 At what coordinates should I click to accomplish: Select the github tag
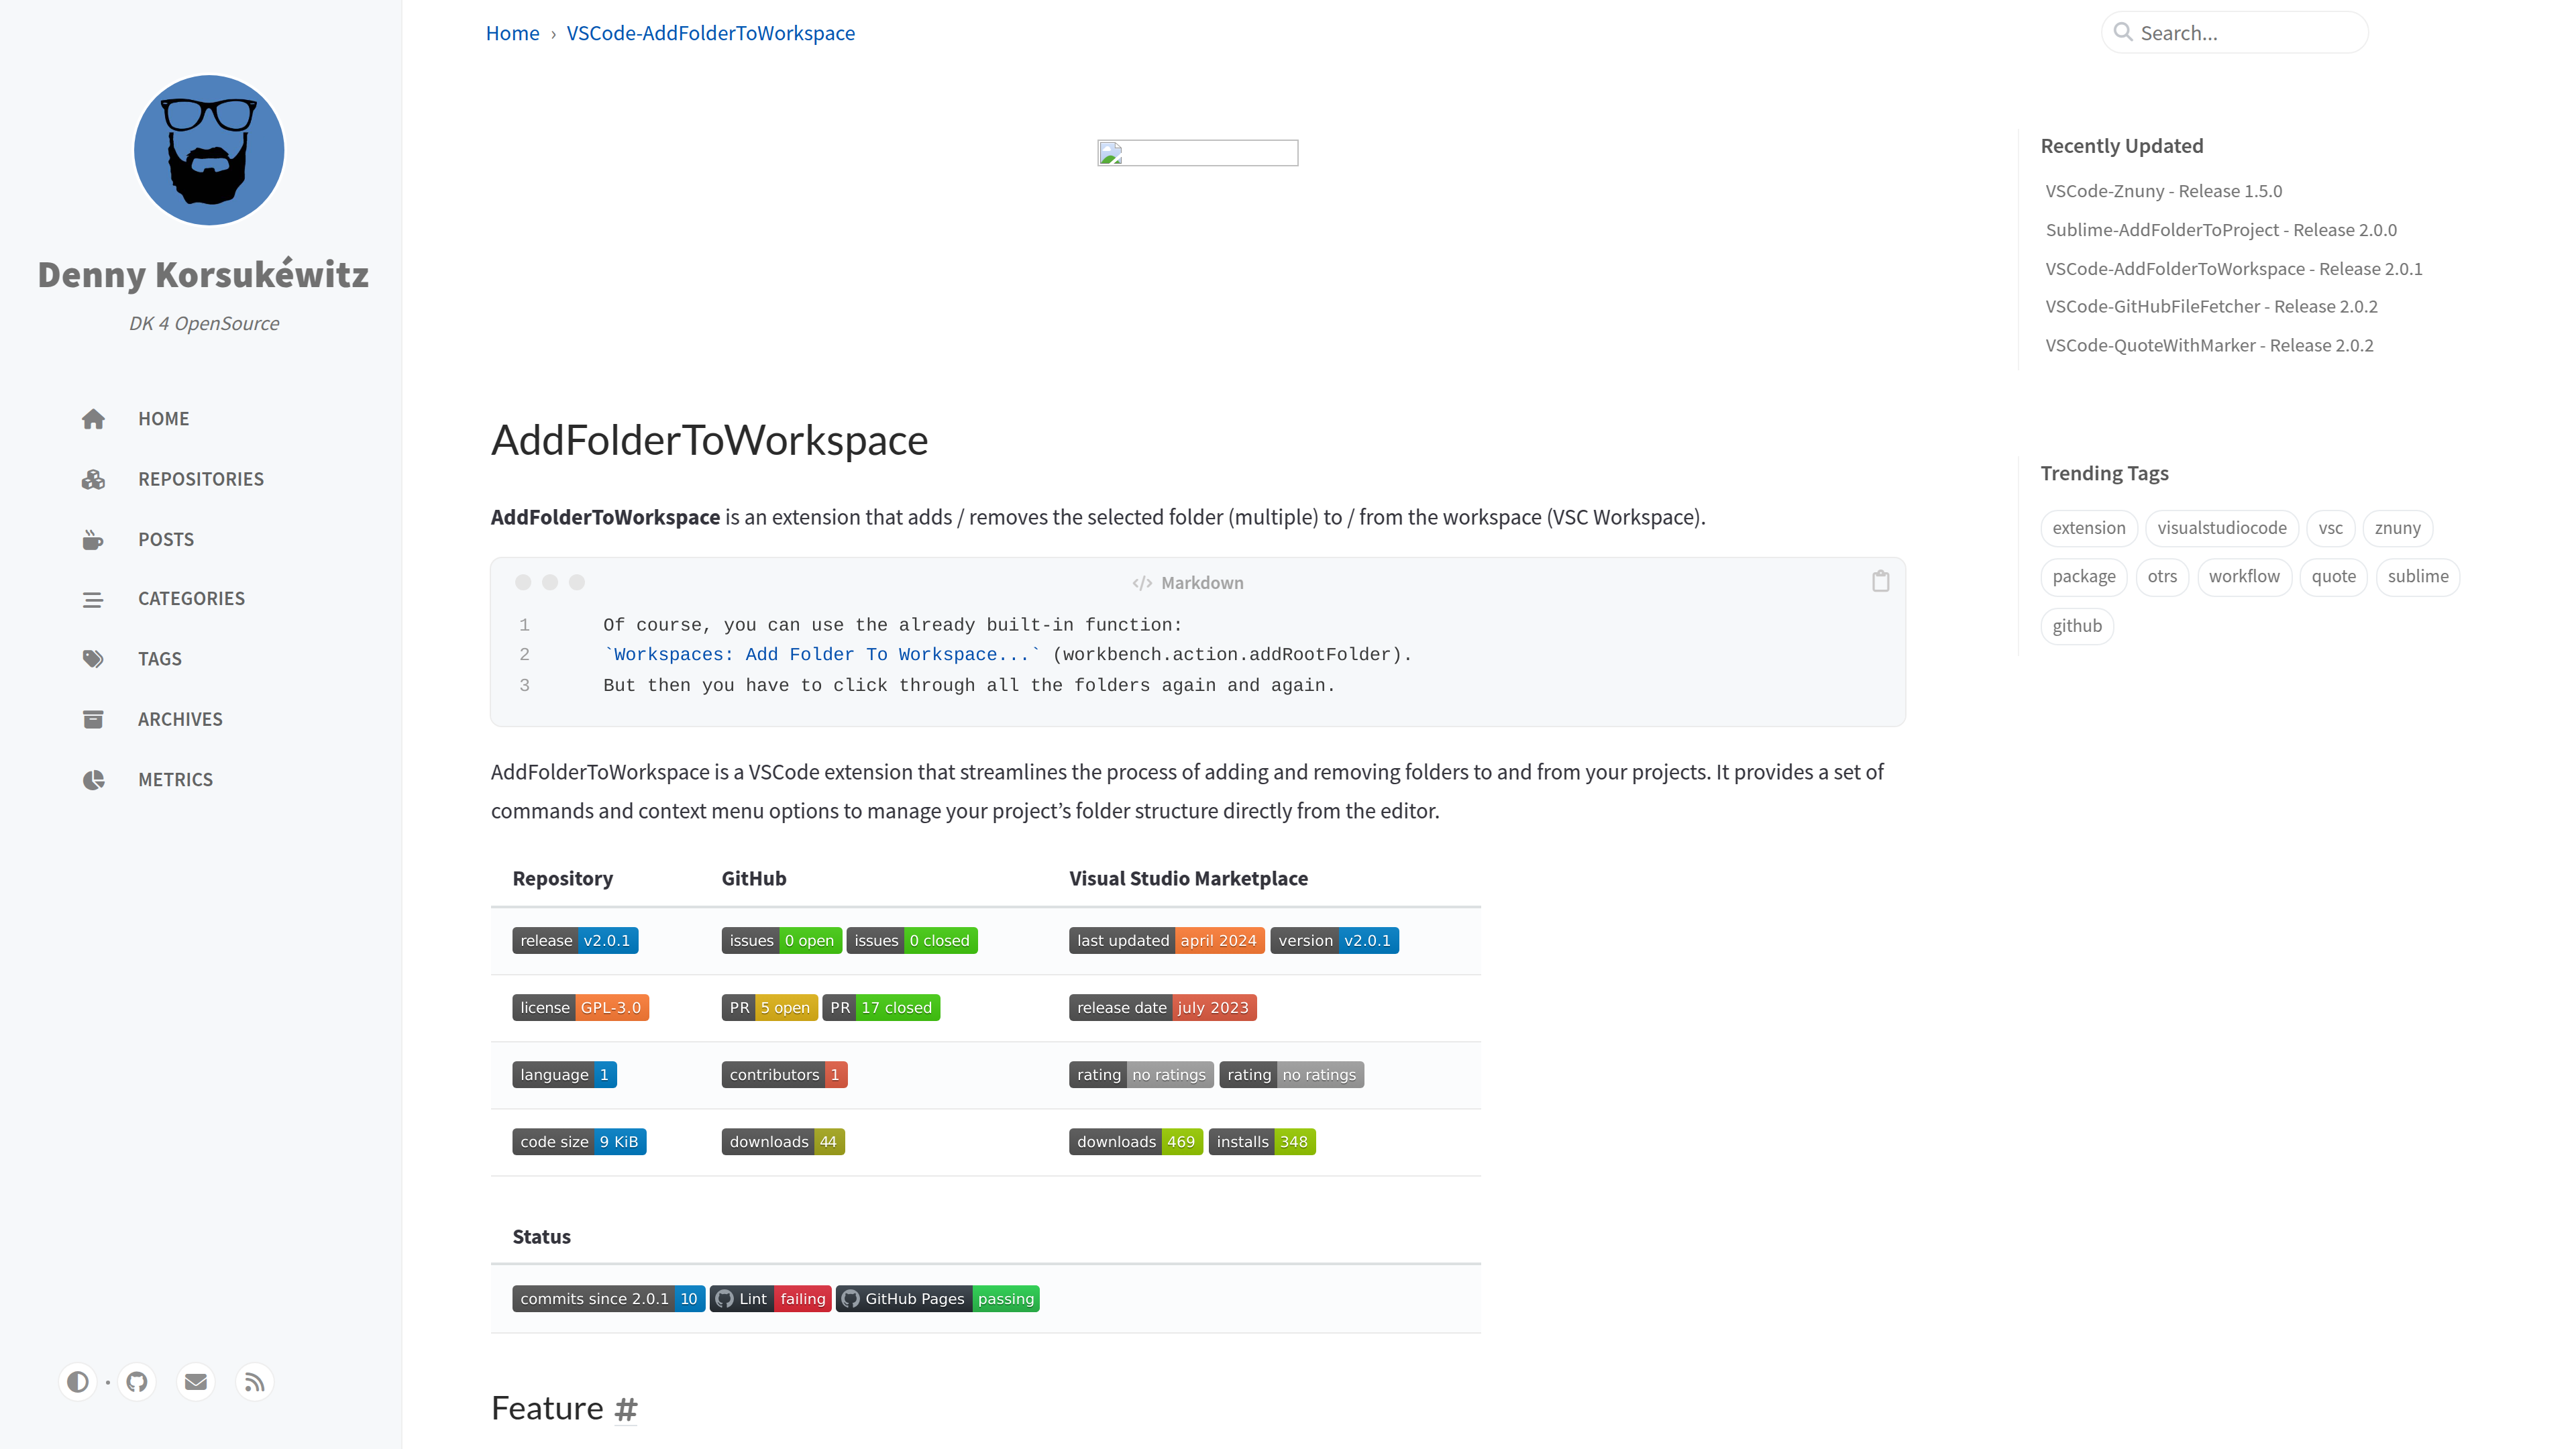click(x=2077, y=626)
